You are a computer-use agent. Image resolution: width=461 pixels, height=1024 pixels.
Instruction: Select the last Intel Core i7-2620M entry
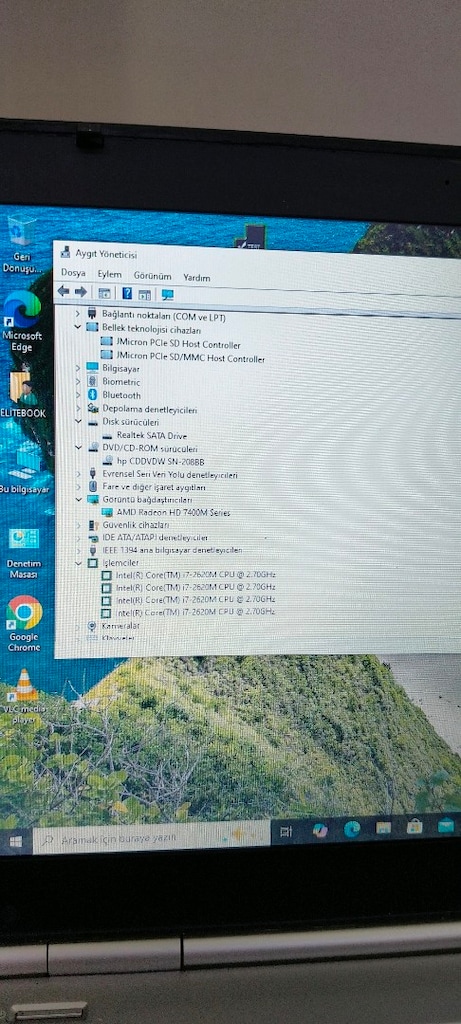[195, 612]
